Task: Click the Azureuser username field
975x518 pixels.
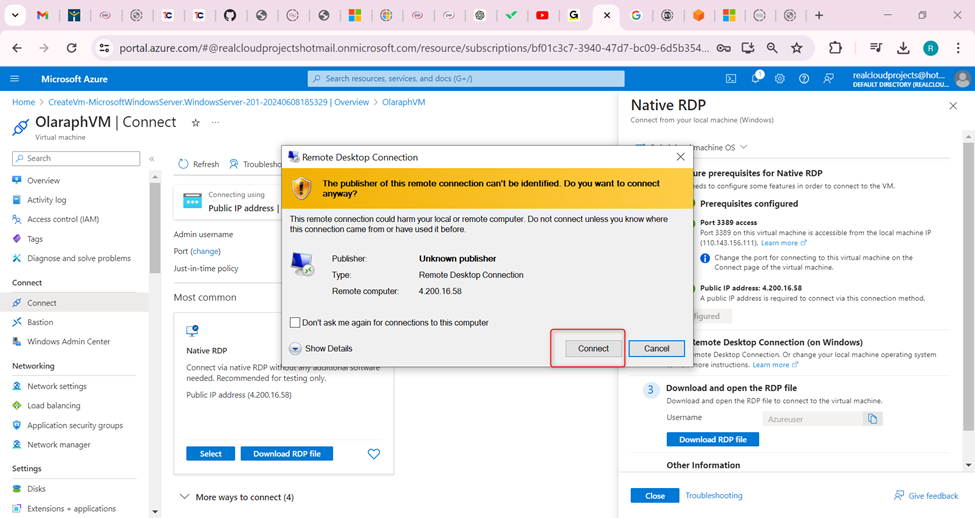Action: click(813, 419)
